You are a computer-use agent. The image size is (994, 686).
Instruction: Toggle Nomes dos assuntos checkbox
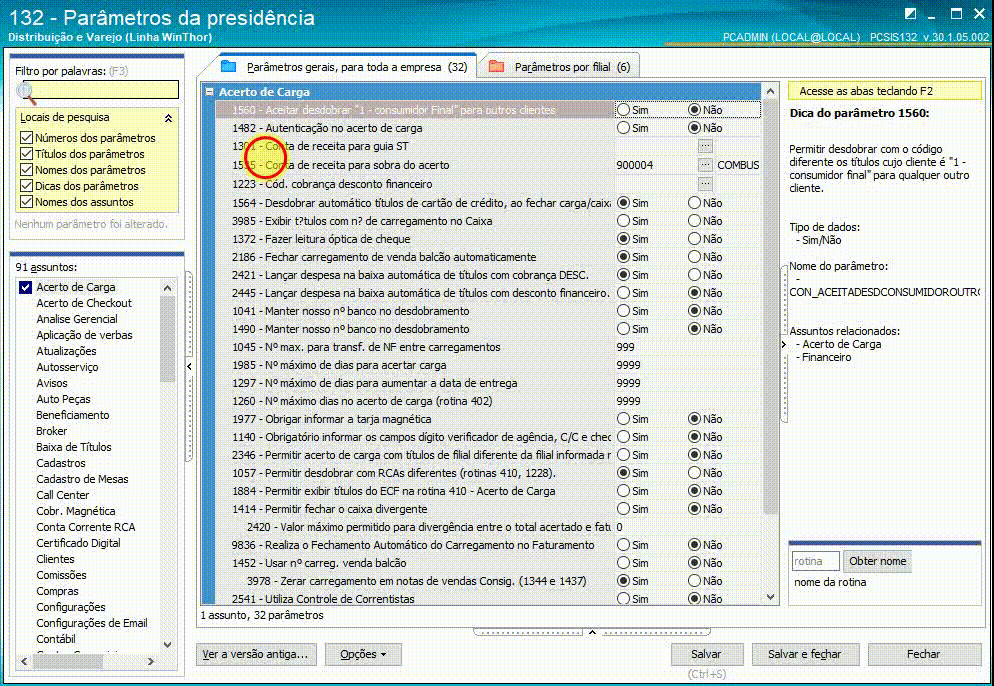26,202
